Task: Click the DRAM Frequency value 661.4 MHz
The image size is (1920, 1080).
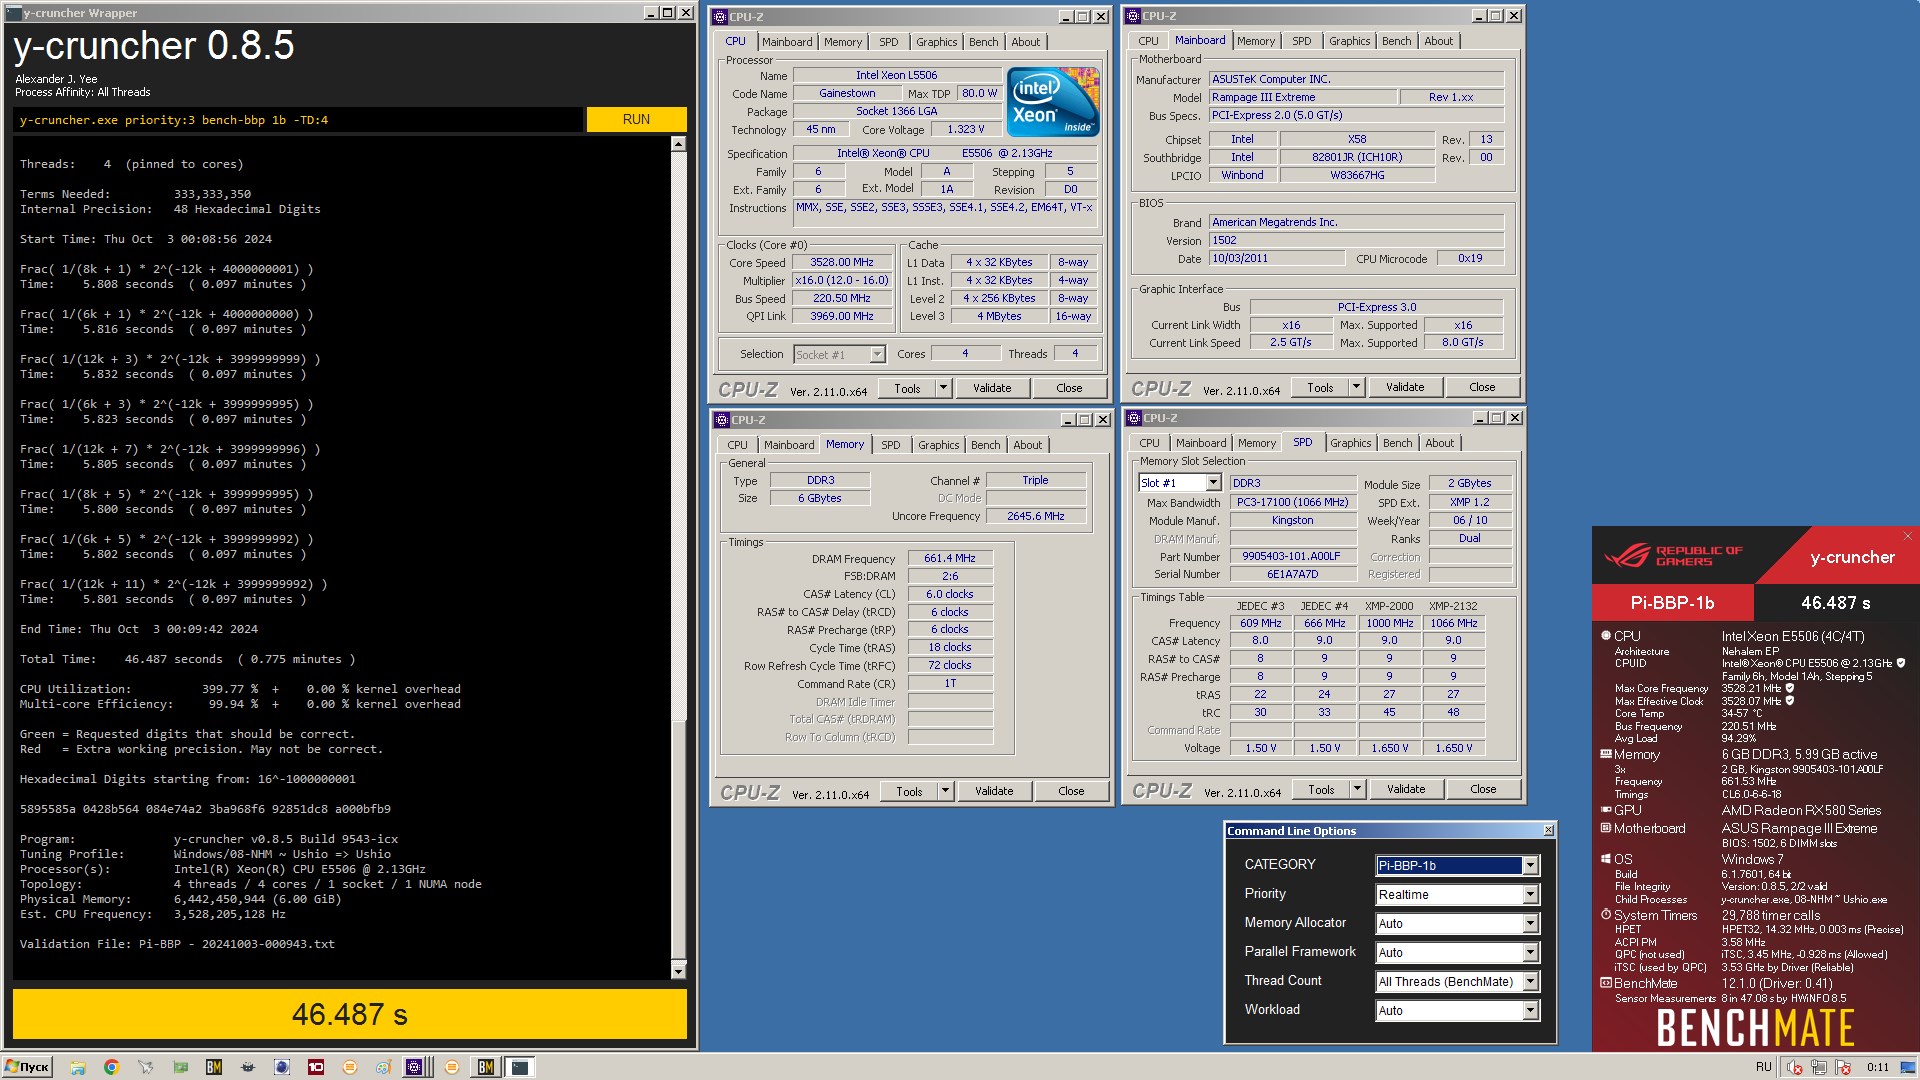Action: click(950, 558)
